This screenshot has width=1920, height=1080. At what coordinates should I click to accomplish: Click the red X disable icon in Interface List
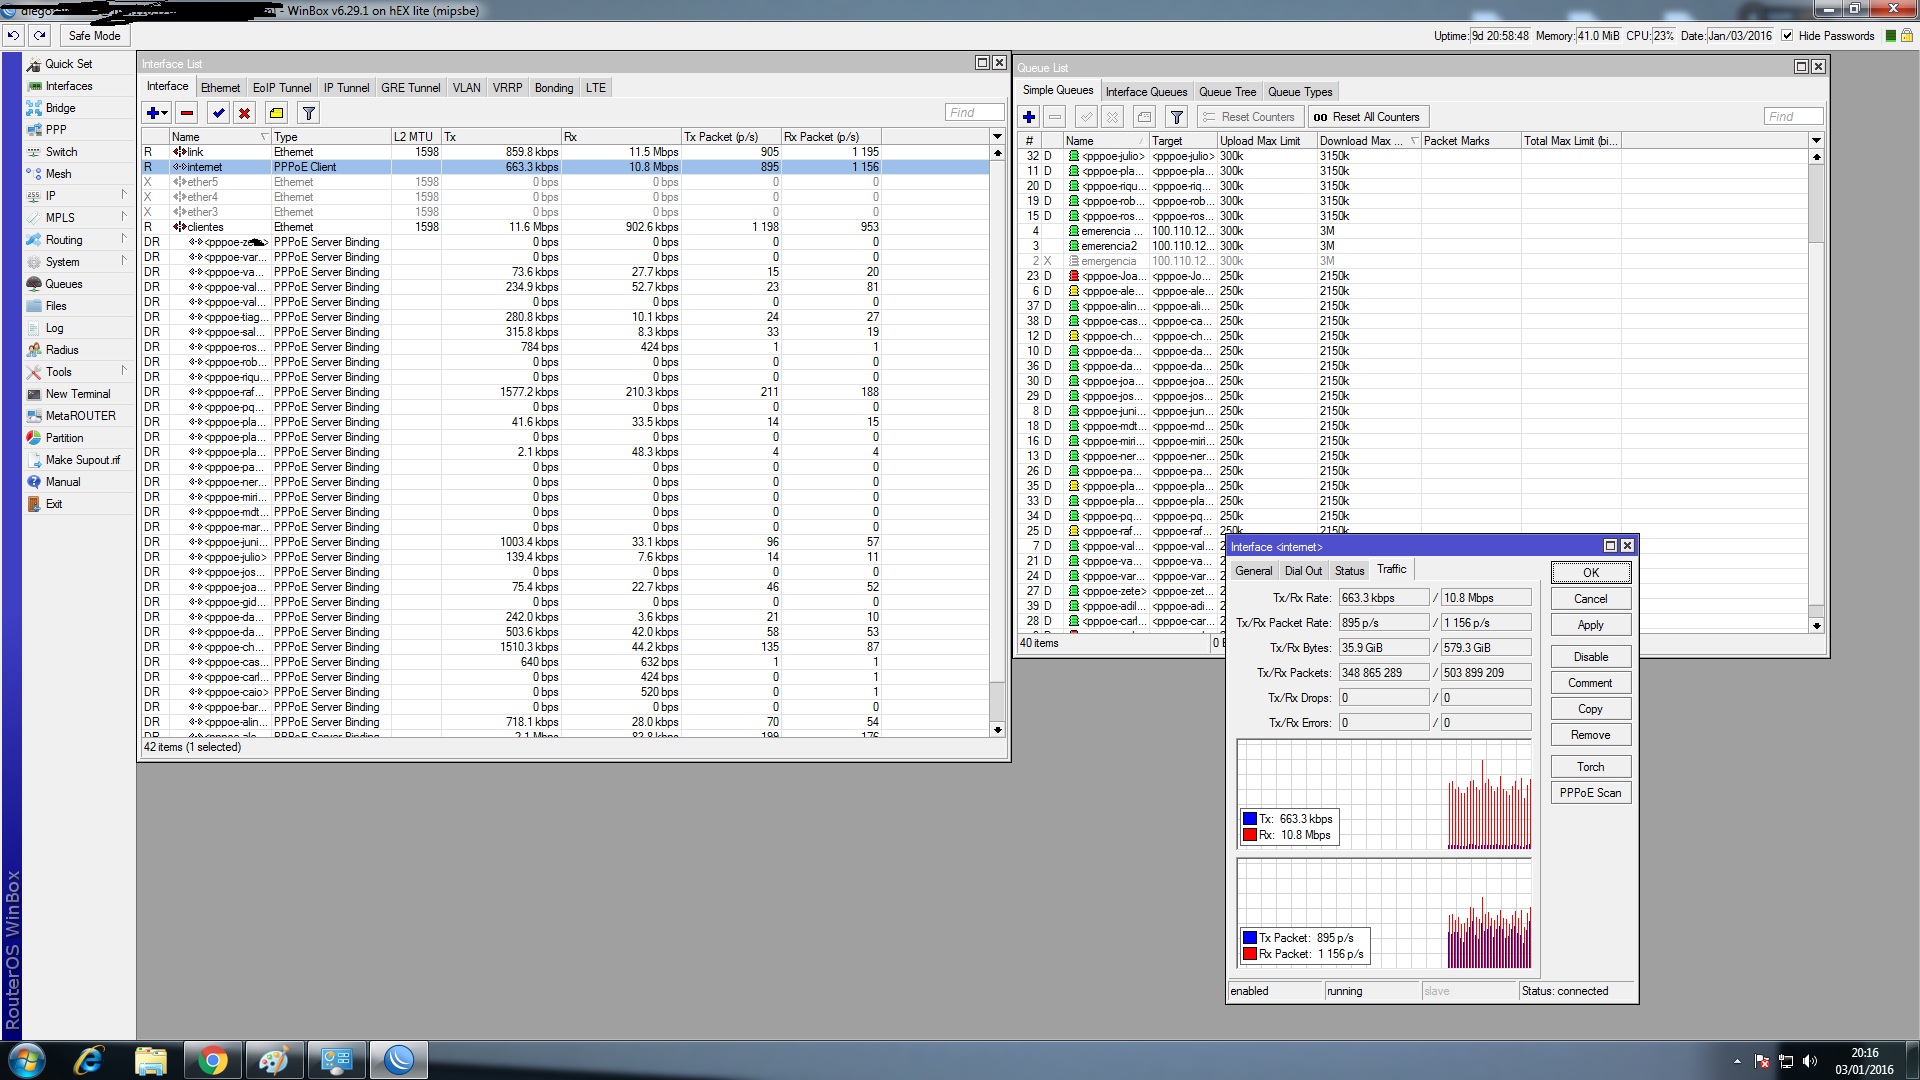(x=244, y=113)
